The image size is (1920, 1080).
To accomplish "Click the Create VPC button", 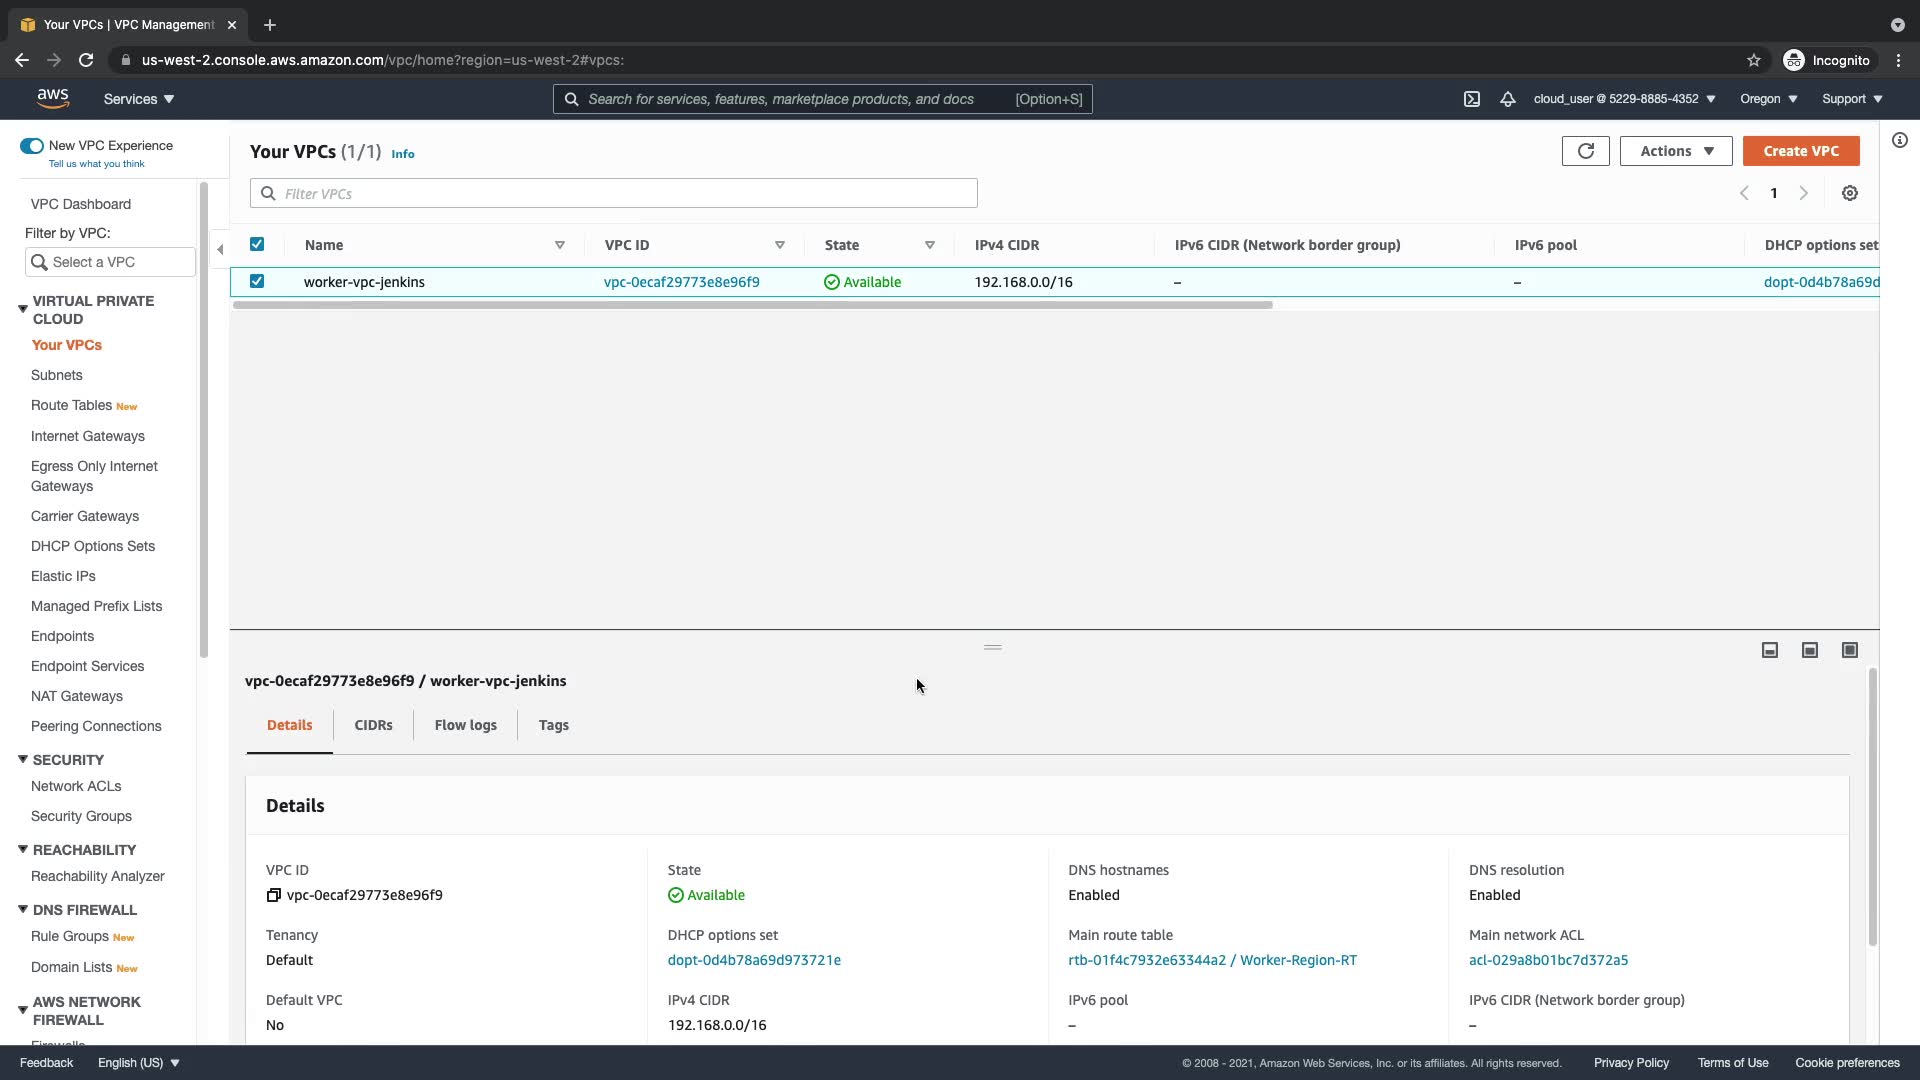I will click(x=1800, y=151).
